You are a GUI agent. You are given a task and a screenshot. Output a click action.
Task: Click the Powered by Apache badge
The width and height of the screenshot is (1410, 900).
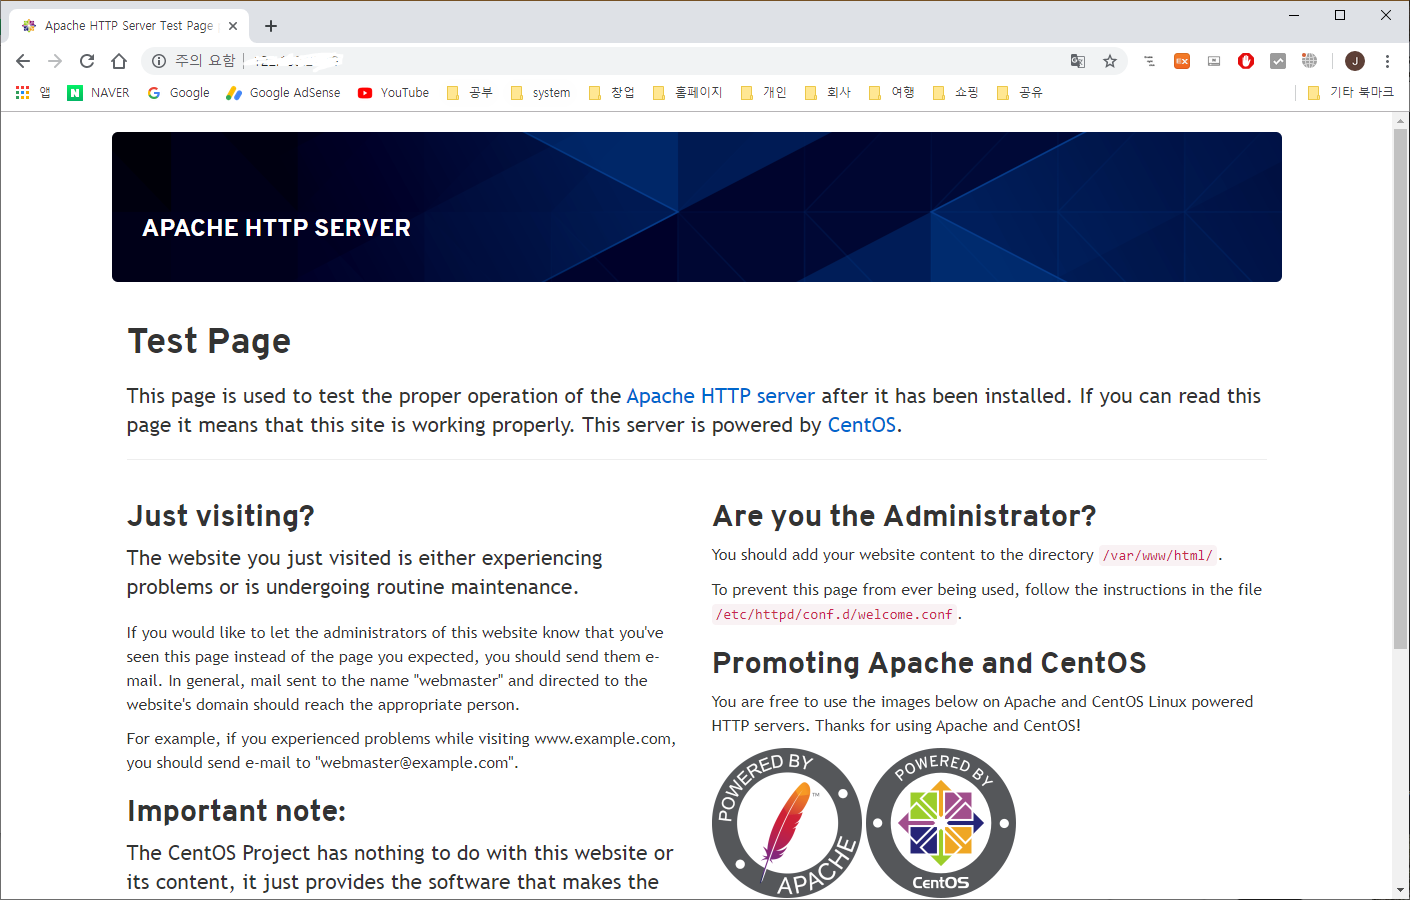tap(787, 823)
